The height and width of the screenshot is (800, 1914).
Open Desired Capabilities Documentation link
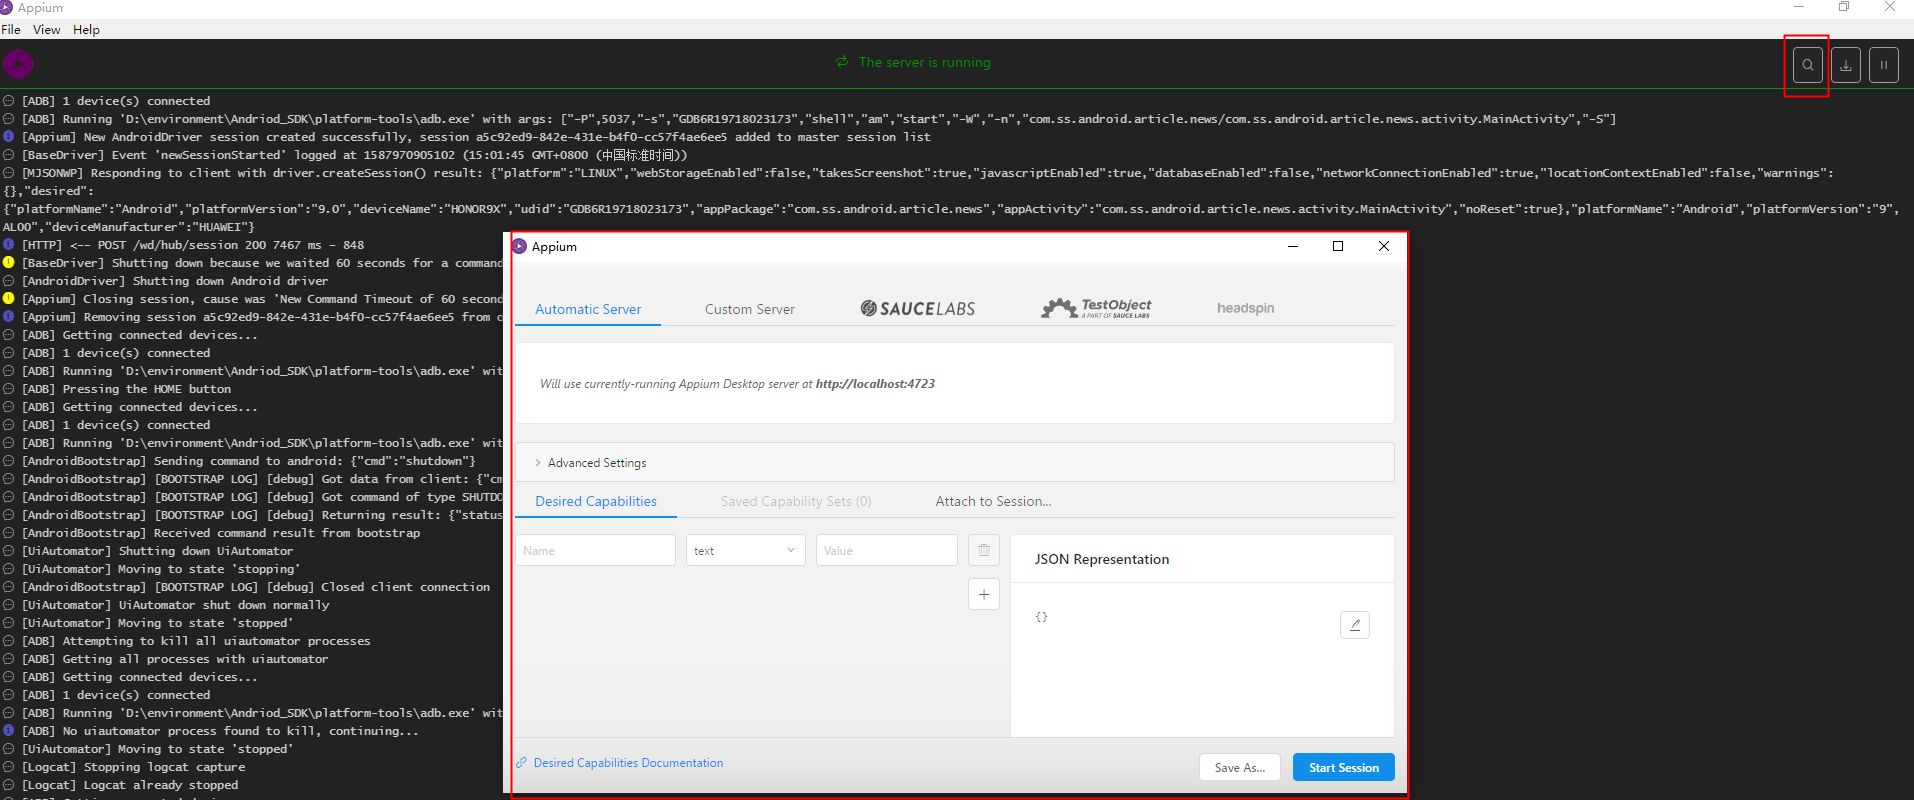(x=628, y=763)
